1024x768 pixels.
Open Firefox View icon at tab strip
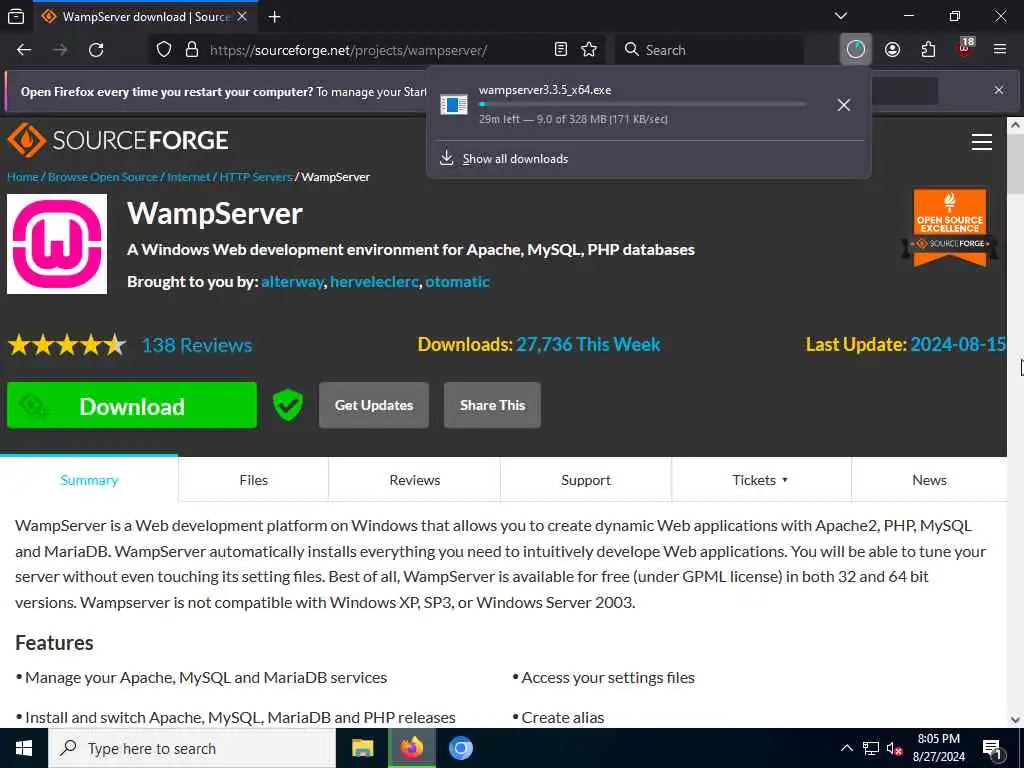16,16
